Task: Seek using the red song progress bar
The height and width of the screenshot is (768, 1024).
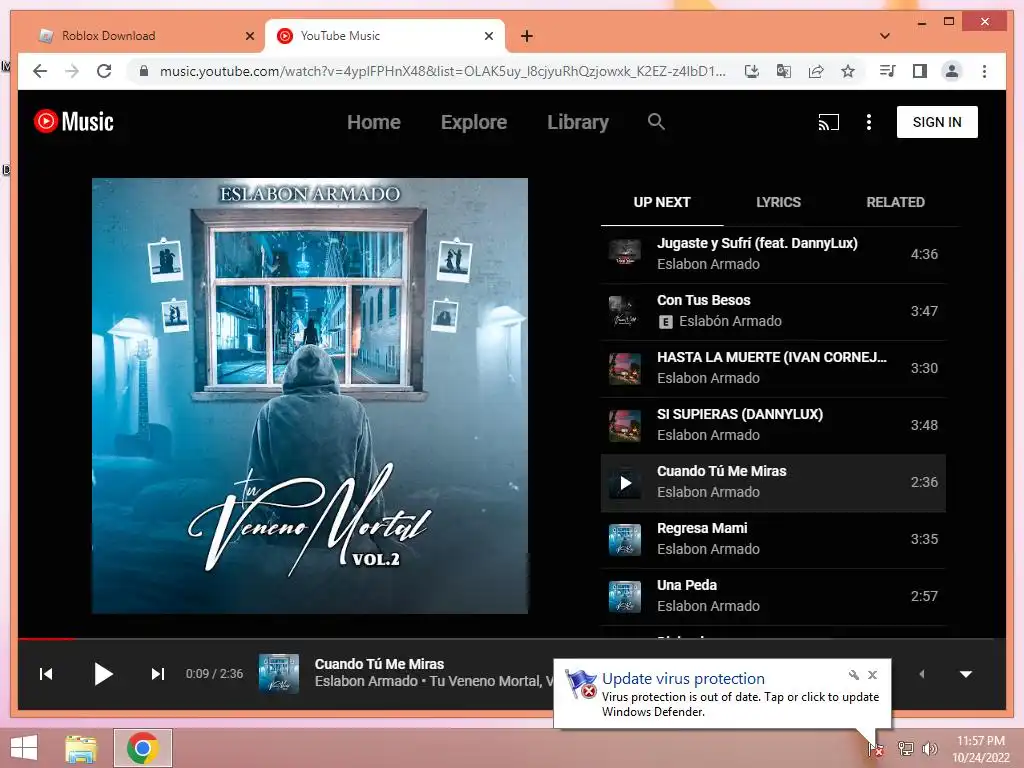Action: 47,638
